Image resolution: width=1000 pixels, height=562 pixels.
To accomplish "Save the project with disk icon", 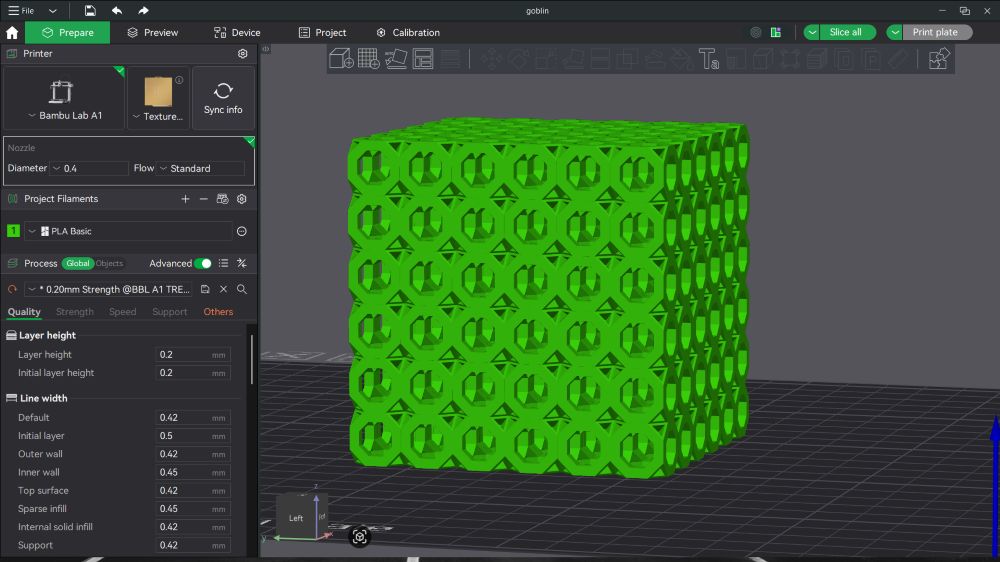I will [90, 10].
